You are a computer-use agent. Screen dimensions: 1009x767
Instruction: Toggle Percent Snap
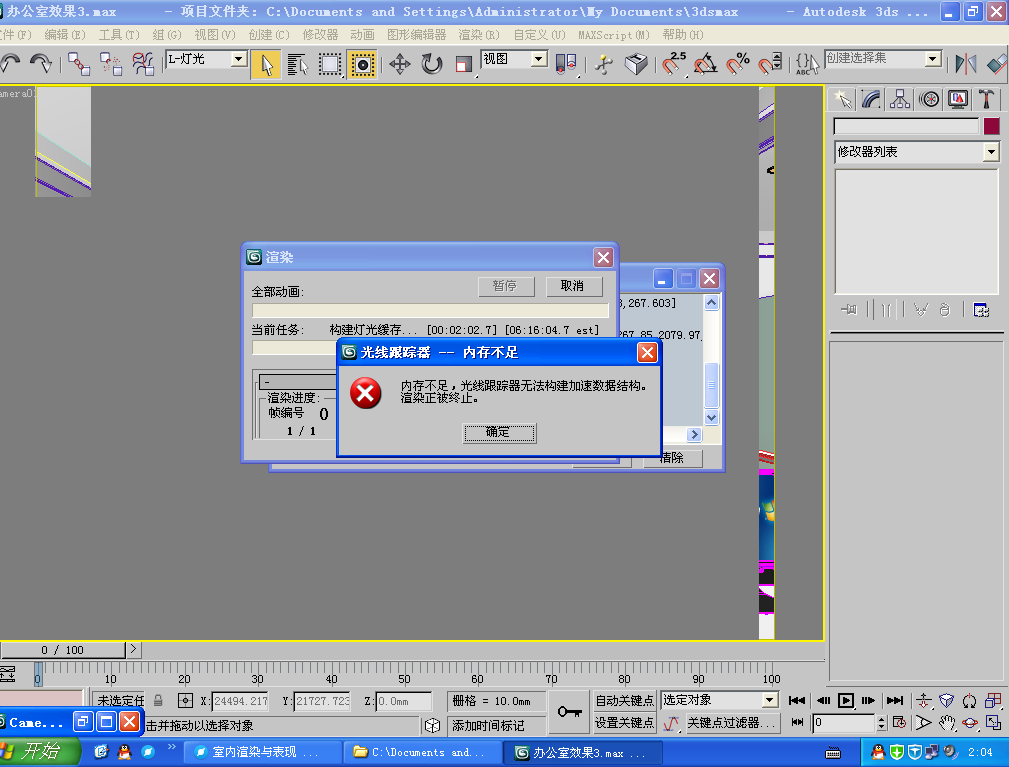(x=737, y=64)
